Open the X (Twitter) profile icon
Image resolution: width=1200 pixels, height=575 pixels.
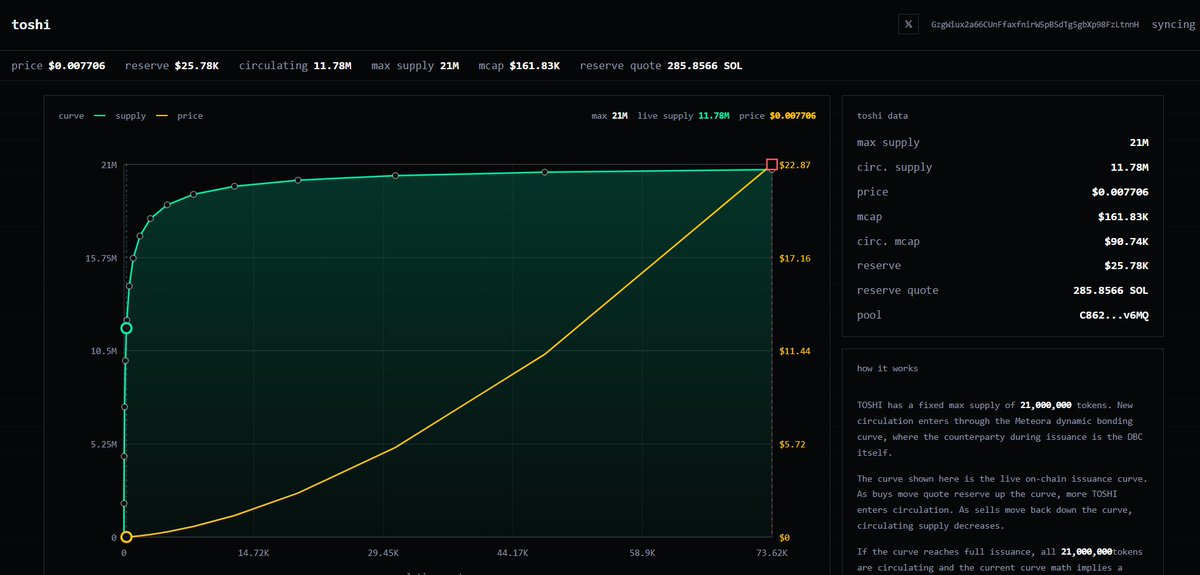pyautogui.click(x=908, y=24)
